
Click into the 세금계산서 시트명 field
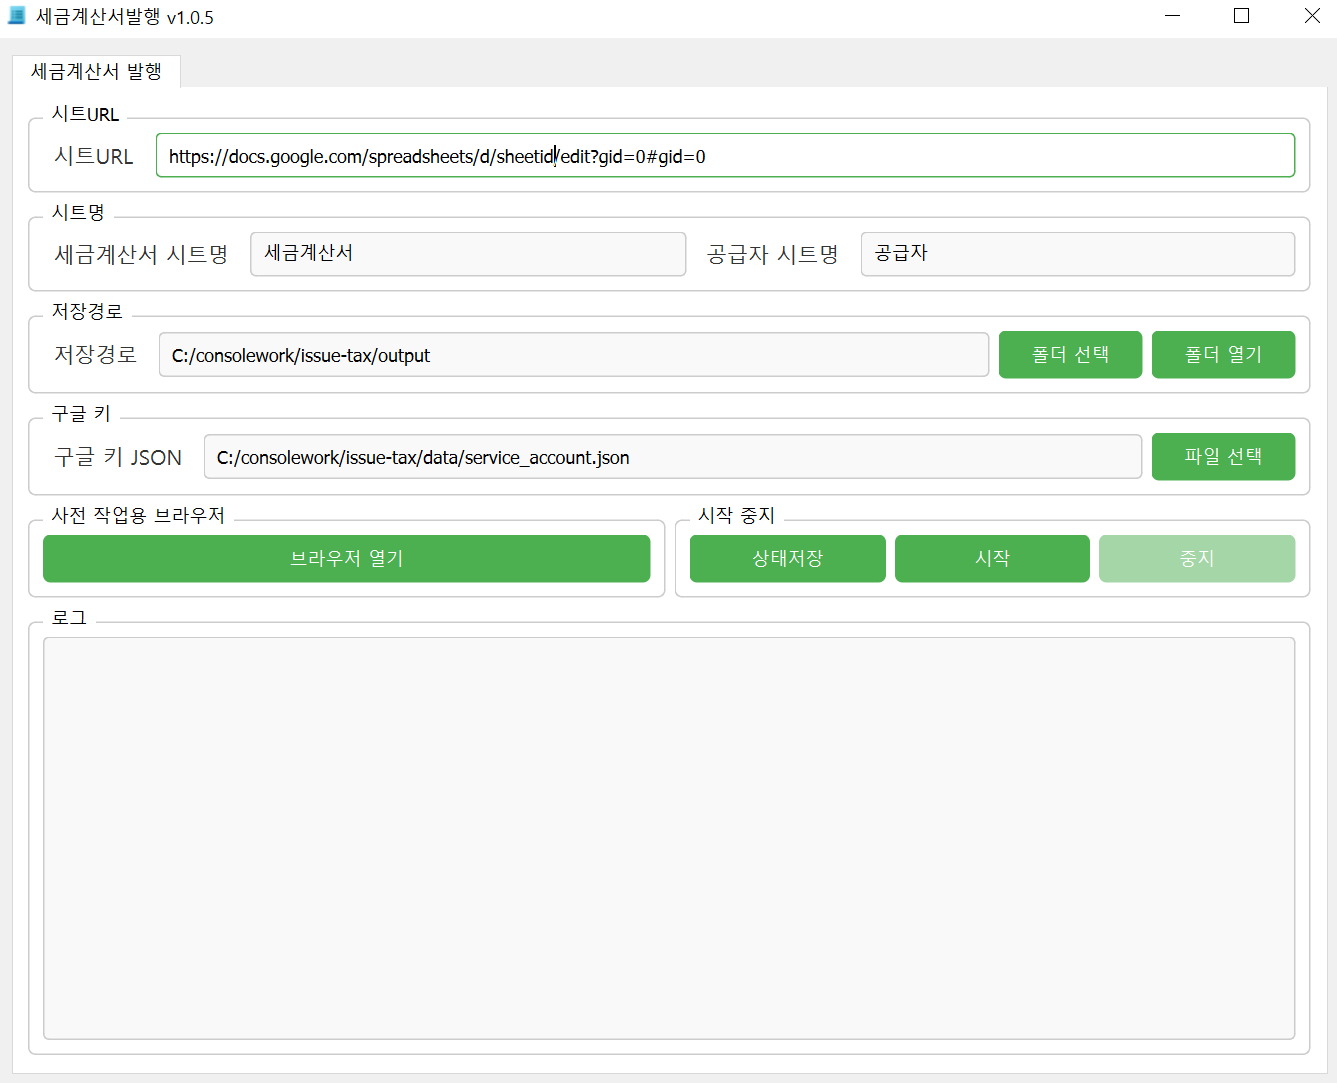coord(467,254)
